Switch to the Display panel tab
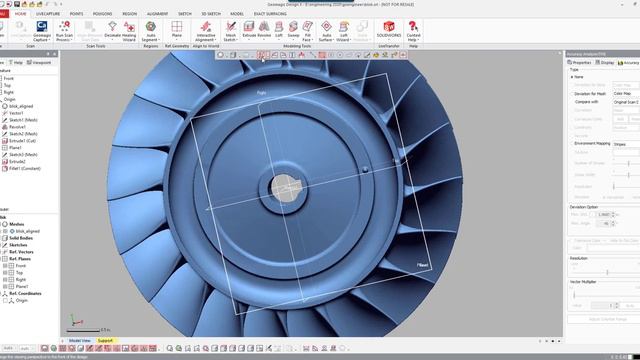 click(604, 62)
